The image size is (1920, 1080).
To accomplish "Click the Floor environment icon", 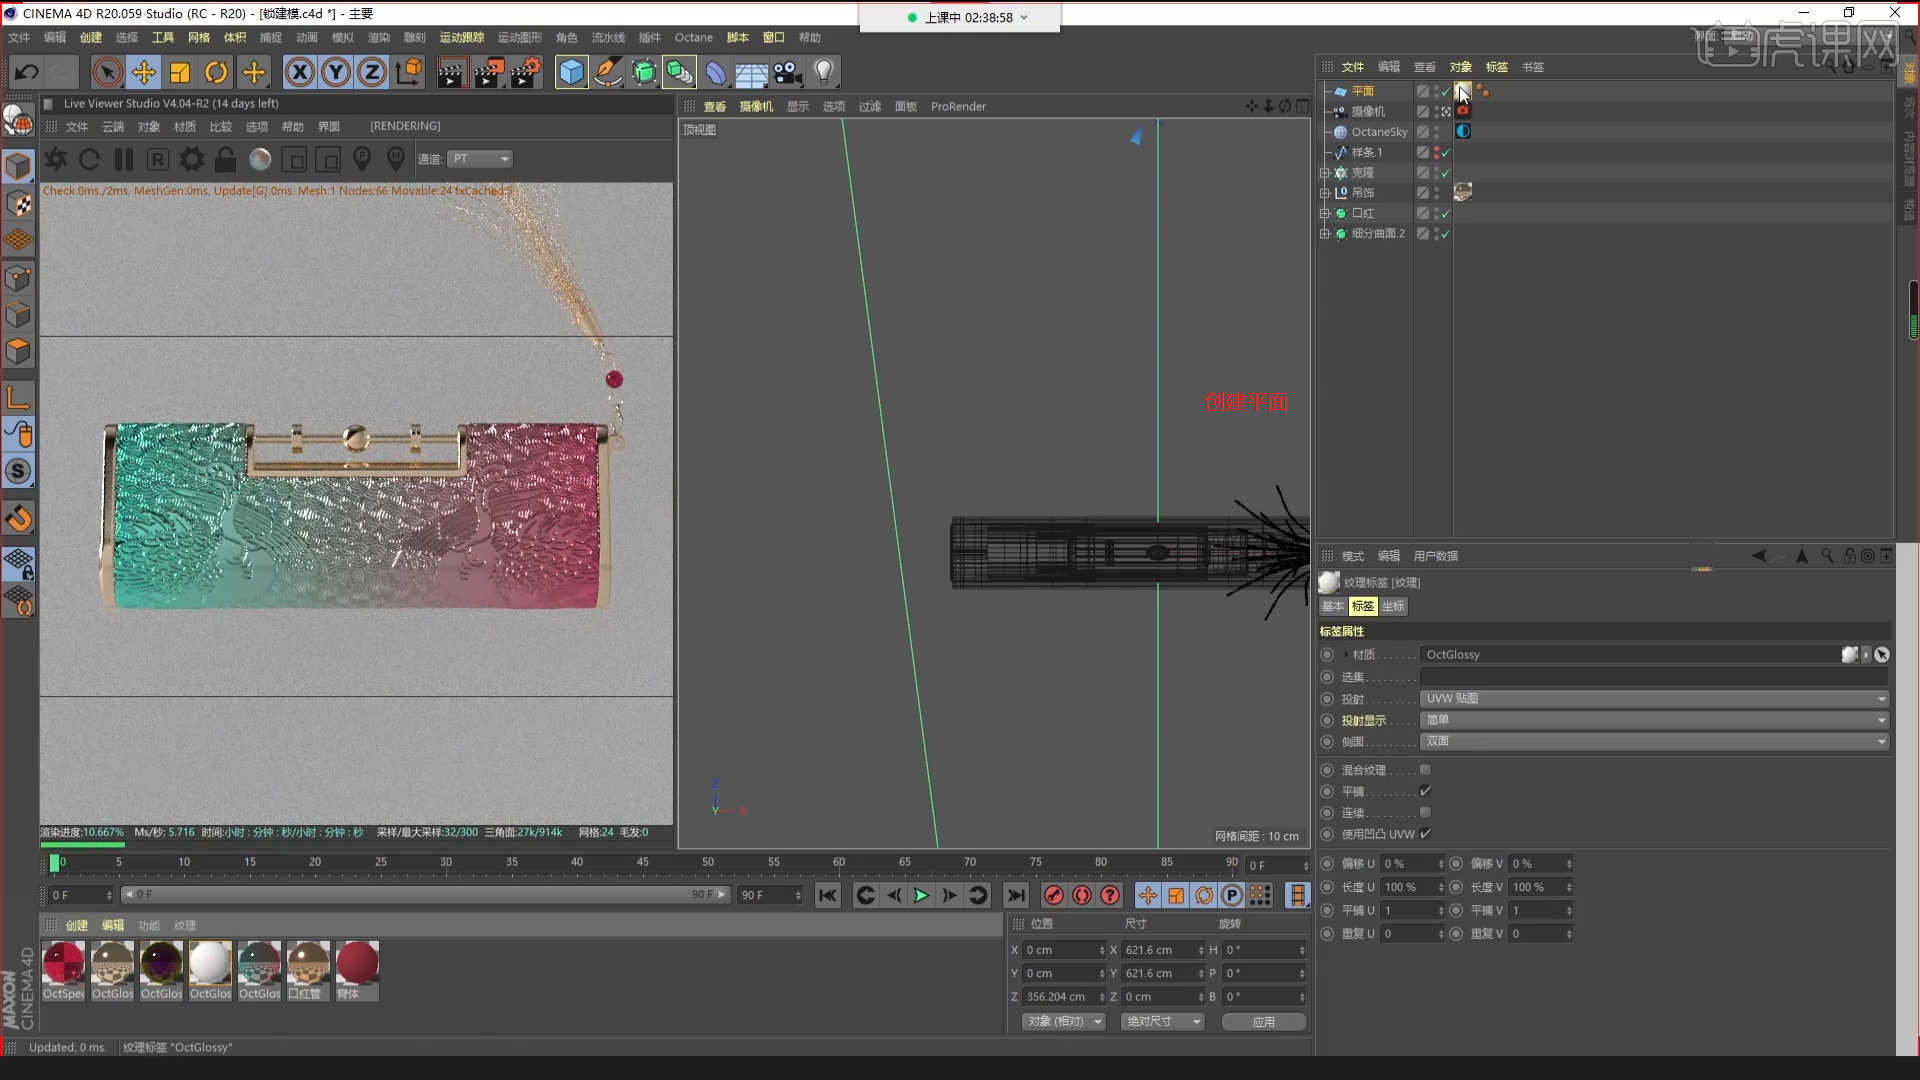I will [751, 72].
